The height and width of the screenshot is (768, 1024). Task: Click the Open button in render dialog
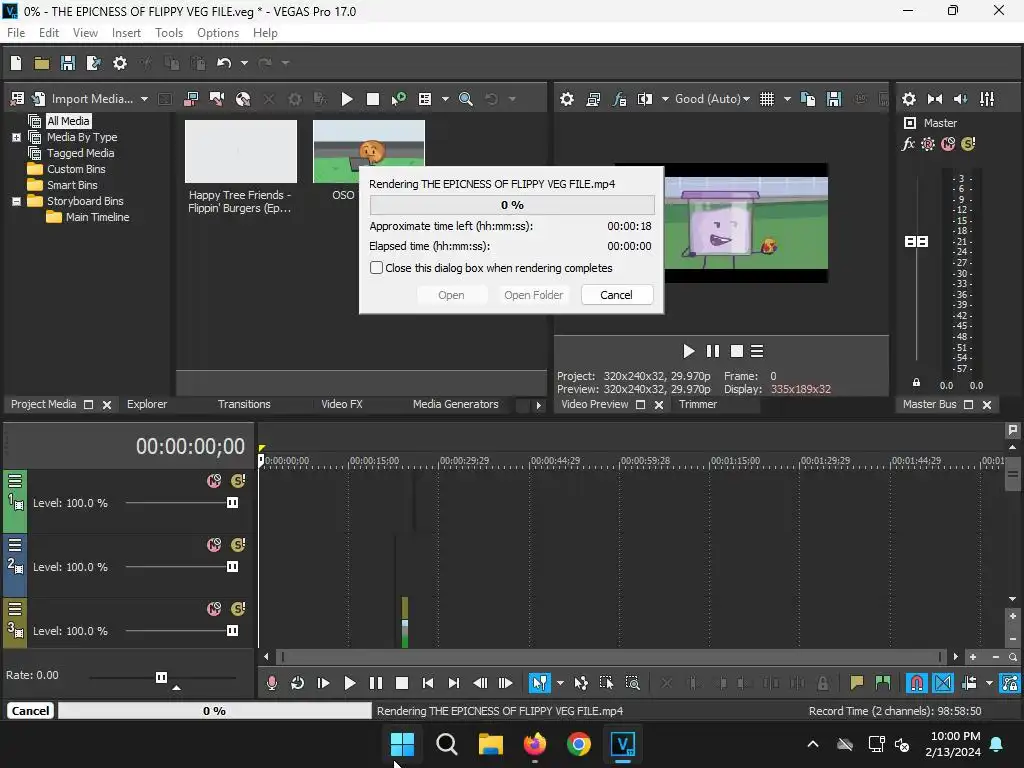click(x=451, y=295)
